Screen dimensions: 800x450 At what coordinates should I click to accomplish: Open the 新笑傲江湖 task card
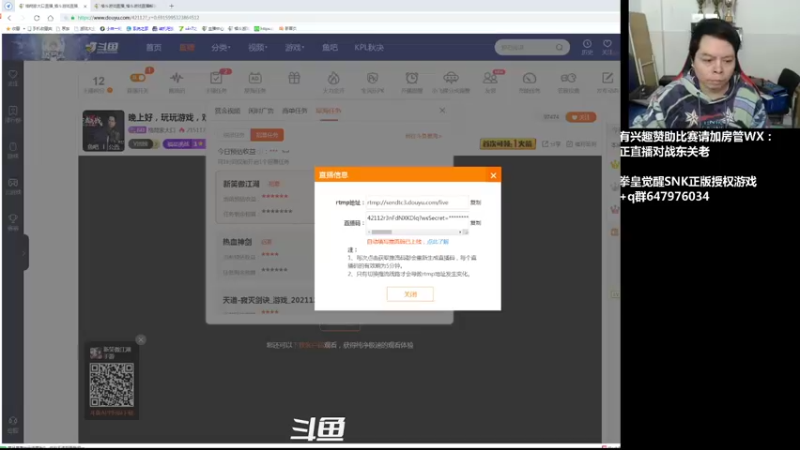tap(265, 198)
